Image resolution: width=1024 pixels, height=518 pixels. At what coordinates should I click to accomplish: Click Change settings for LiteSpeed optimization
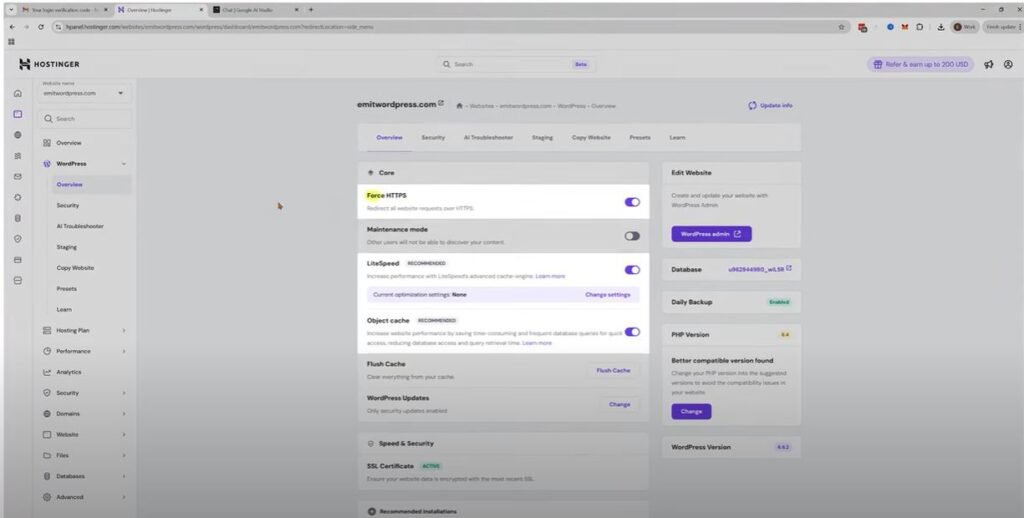click(x=607, y=295)
